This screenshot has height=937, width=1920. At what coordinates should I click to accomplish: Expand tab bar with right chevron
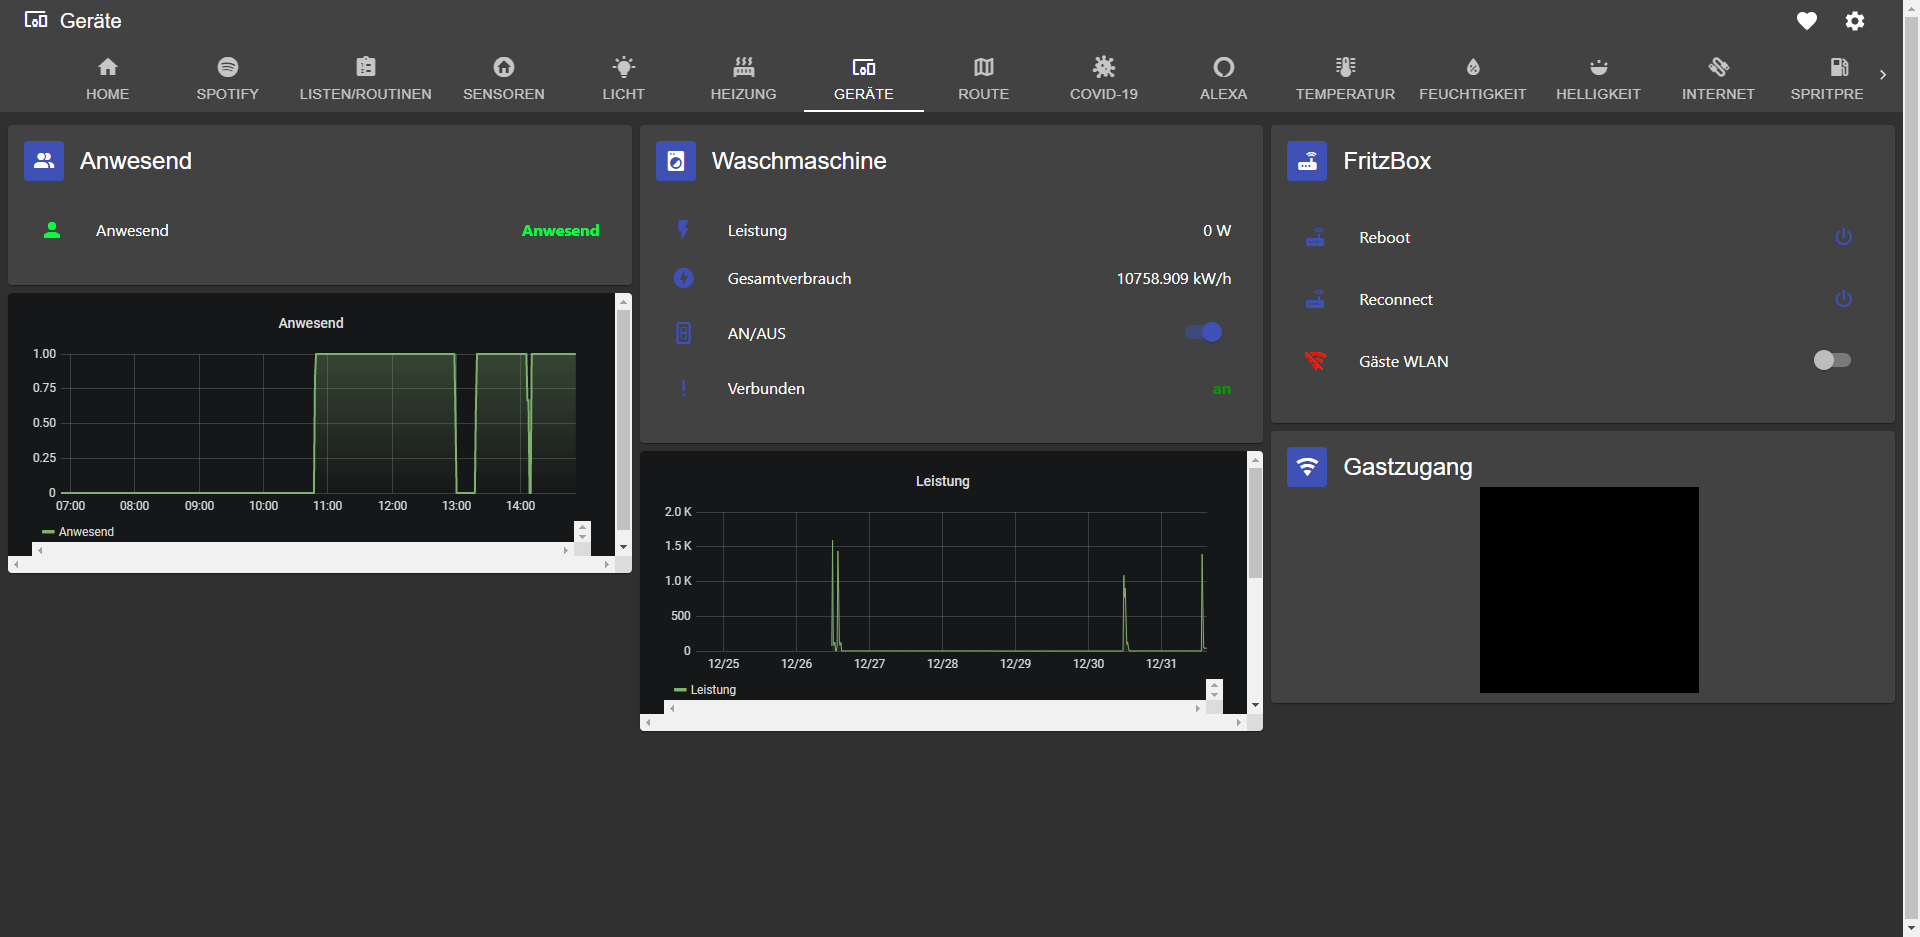pos(1883,75)
